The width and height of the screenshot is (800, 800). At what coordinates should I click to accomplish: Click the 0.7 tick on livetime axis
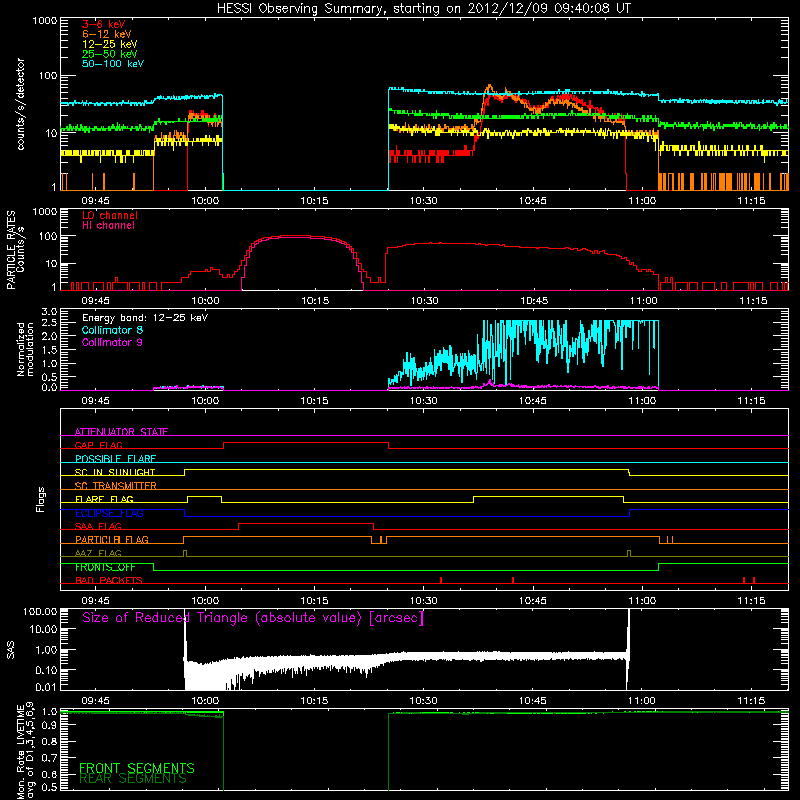49,758
